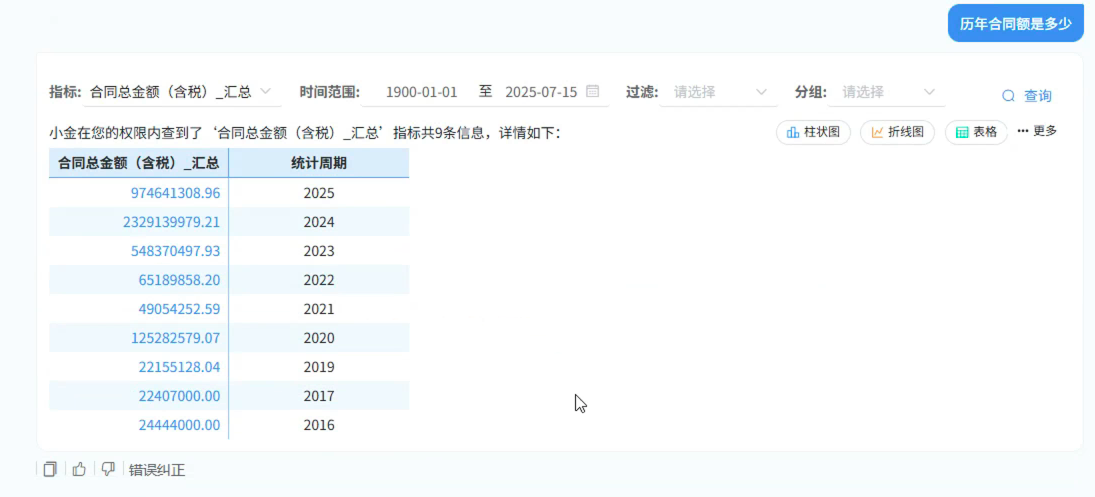Image resolution: width=1095 pixels, height=497 pixels.
Task: Select the 2020 period cell
Action: [319, 338]
